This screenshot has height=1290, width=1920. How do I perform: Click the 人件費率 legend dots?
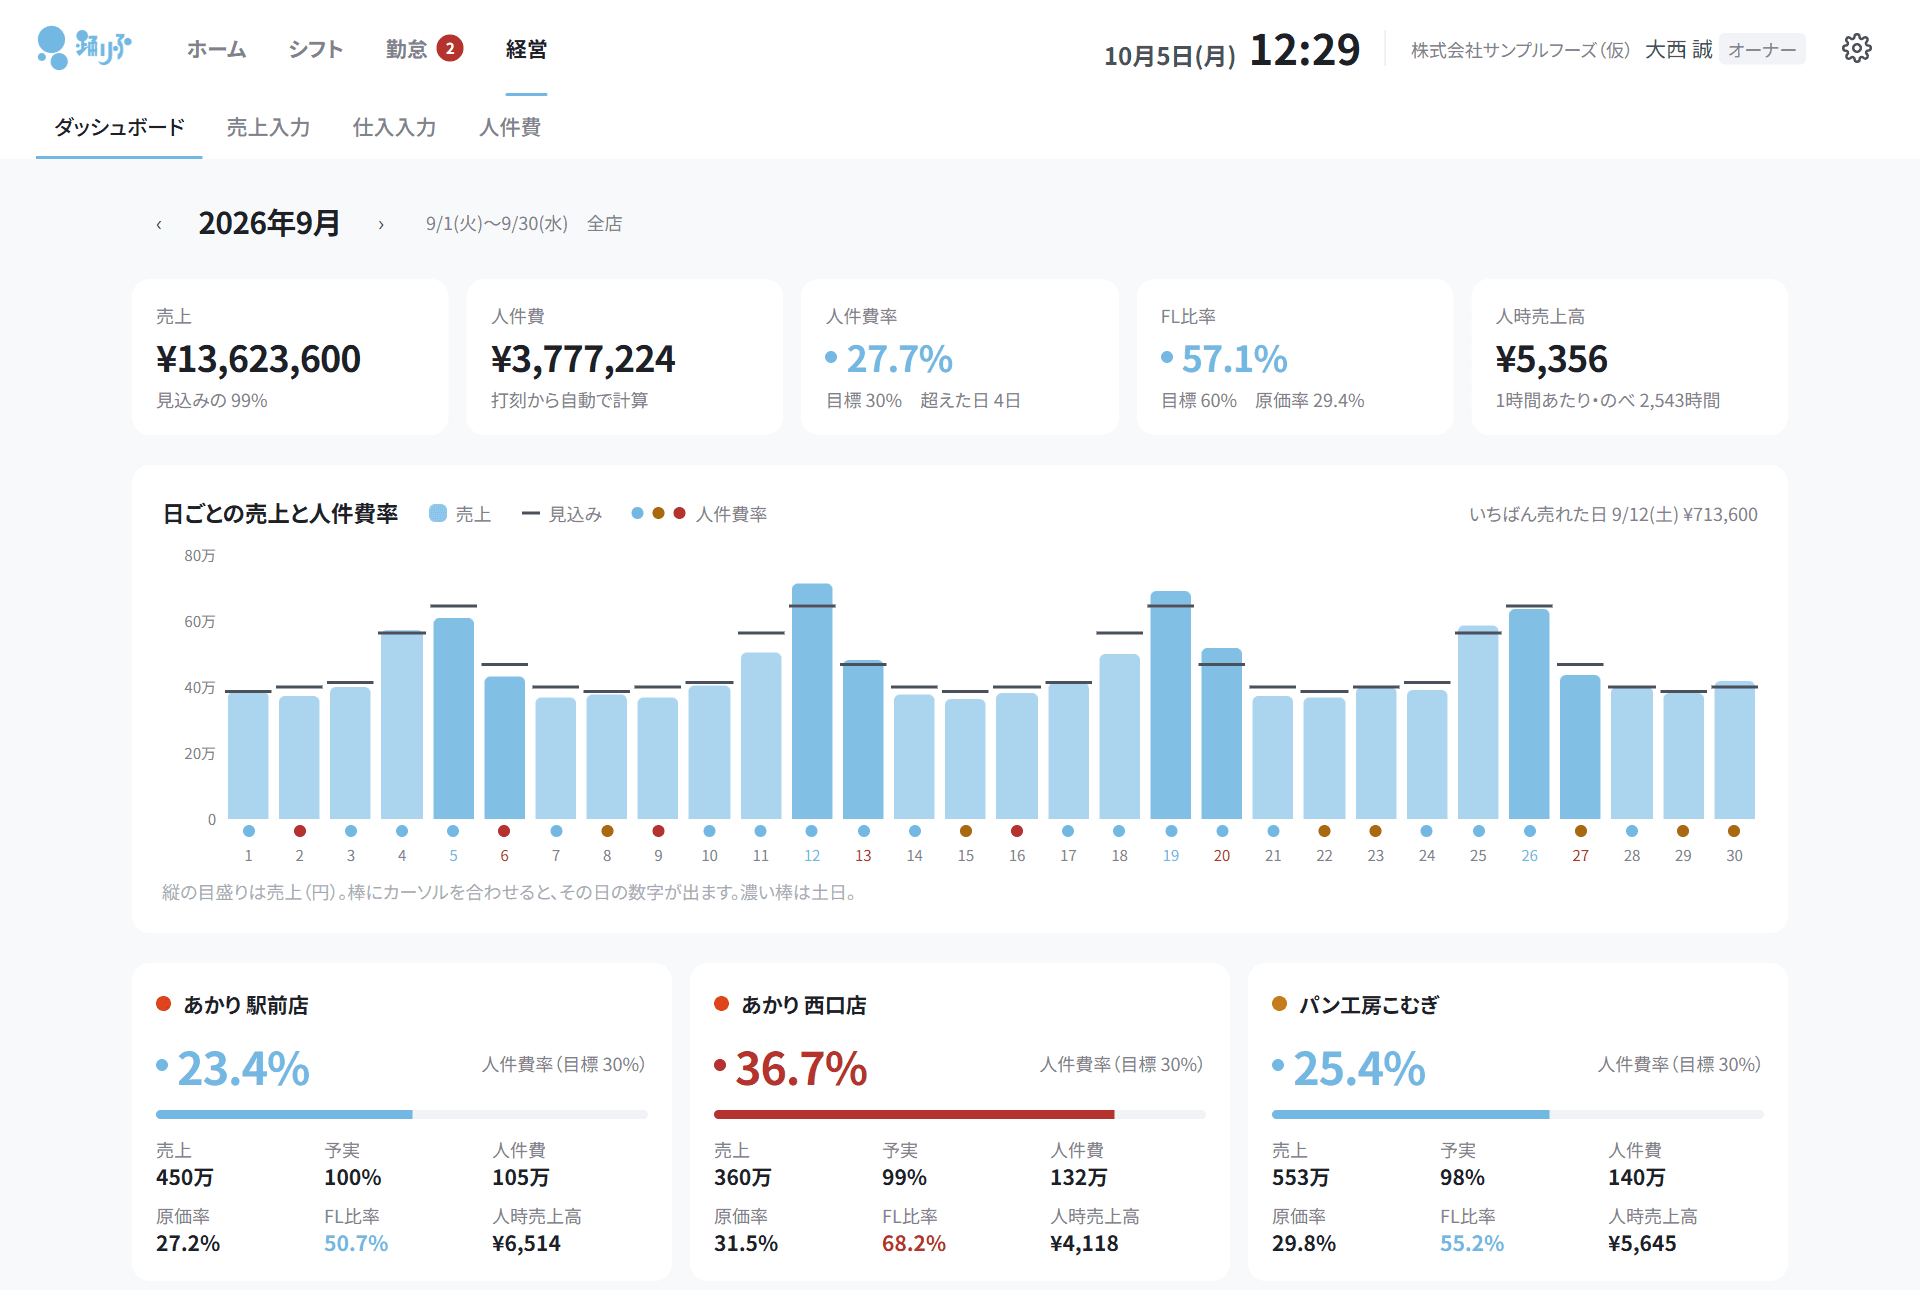pyautogui.click(x=658, y=513)
